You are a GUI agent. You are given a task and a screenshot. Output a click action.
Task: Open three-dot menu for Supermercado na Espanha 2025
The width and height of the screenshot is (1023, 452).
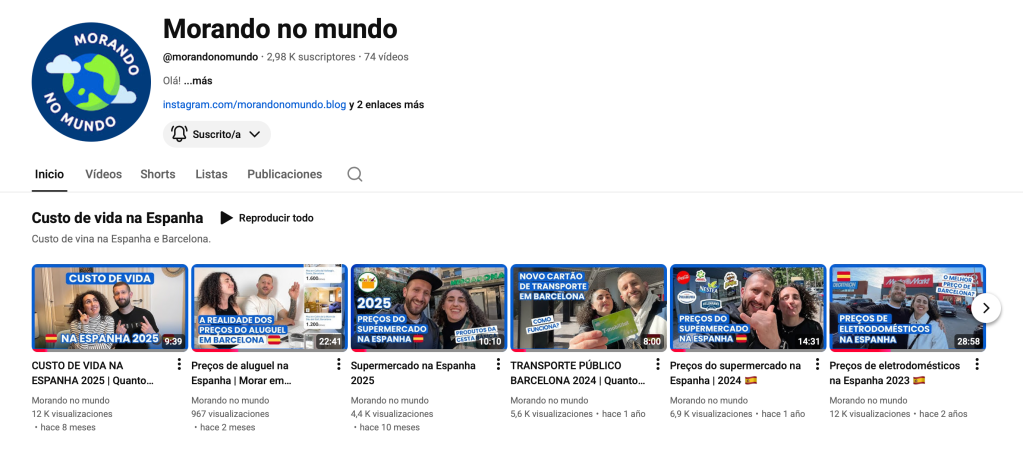point(498,366)
